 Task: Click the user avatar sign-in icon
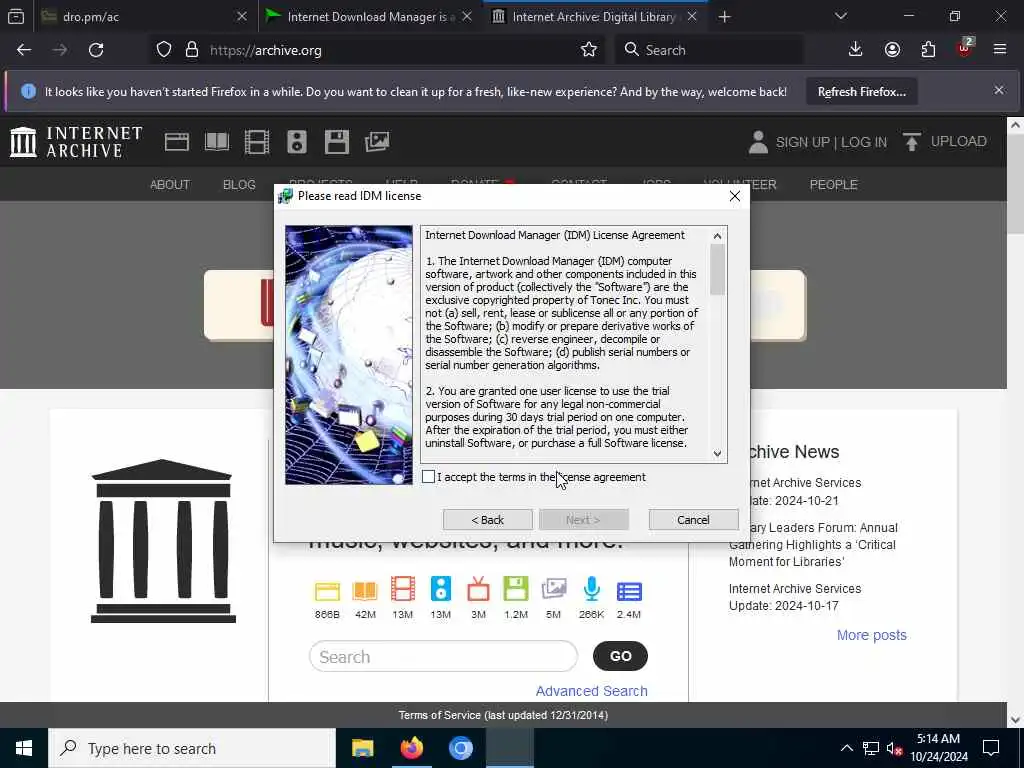tap(758, 142)
